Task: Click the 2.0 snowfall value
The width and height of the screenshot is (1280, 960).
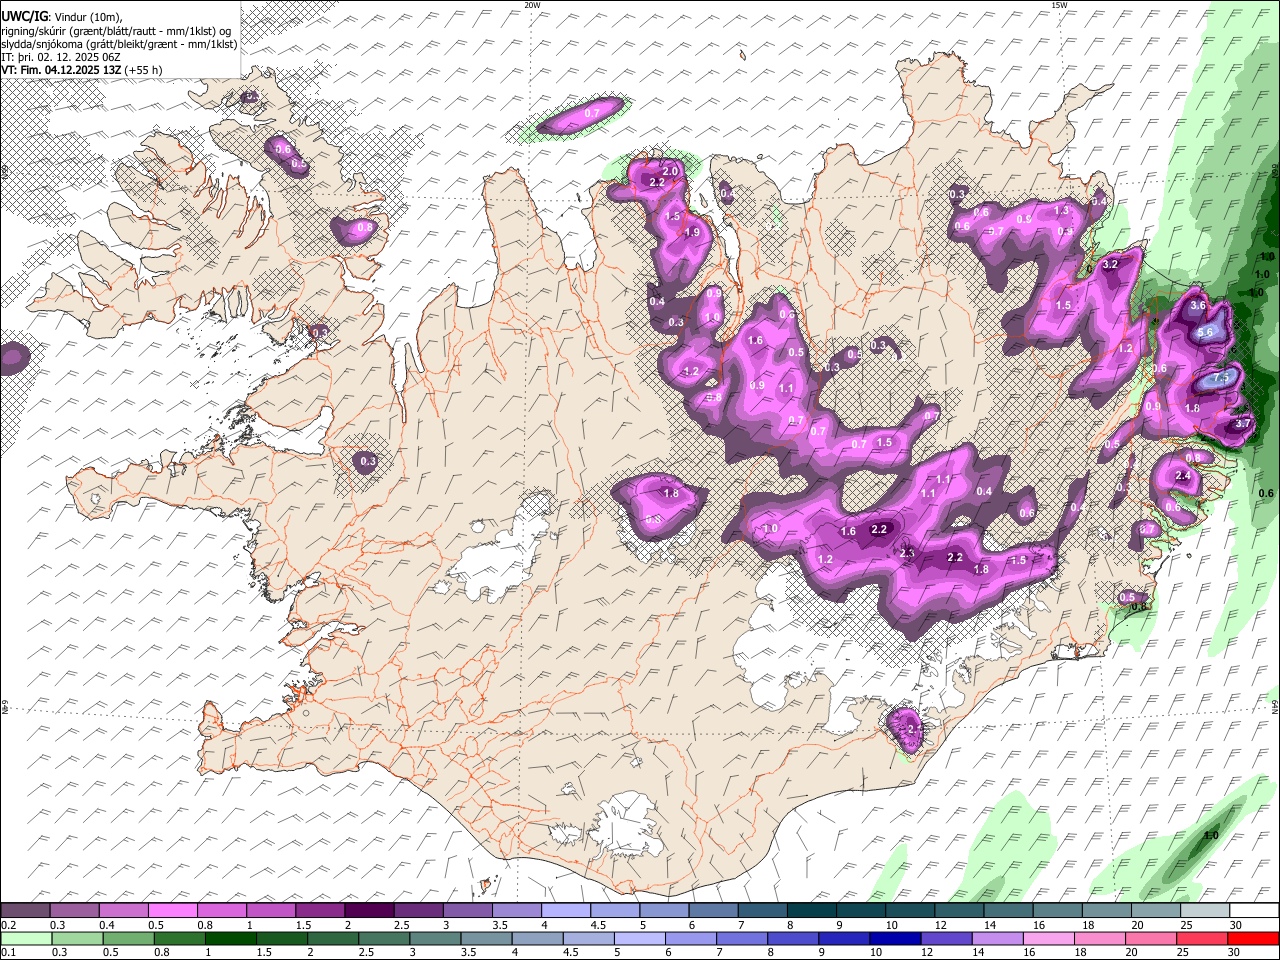Action: pyautogui.click(x=670, y=172)
